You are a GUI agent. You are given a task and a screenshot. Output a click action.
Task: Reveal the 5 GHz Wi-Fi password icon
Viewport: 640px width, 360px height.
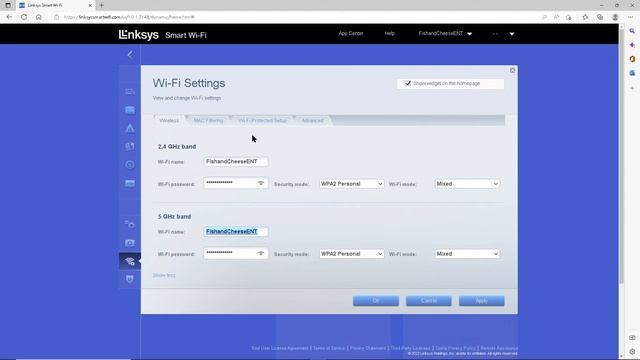pyautogui.click(x=261, y=253)
